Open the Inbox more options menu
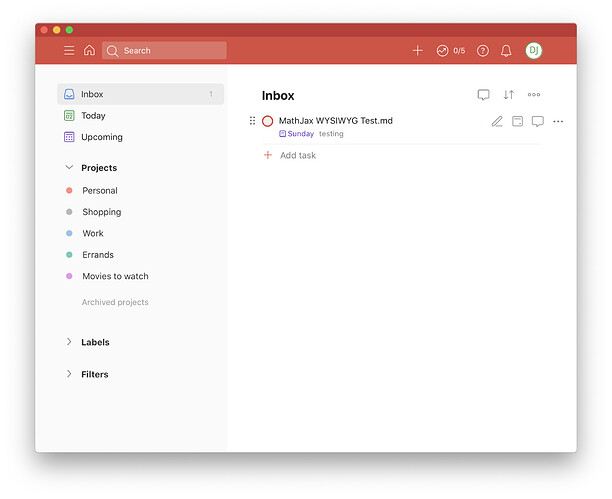Image resolution: width=612 pixels, height=499 pixels. 534,94
